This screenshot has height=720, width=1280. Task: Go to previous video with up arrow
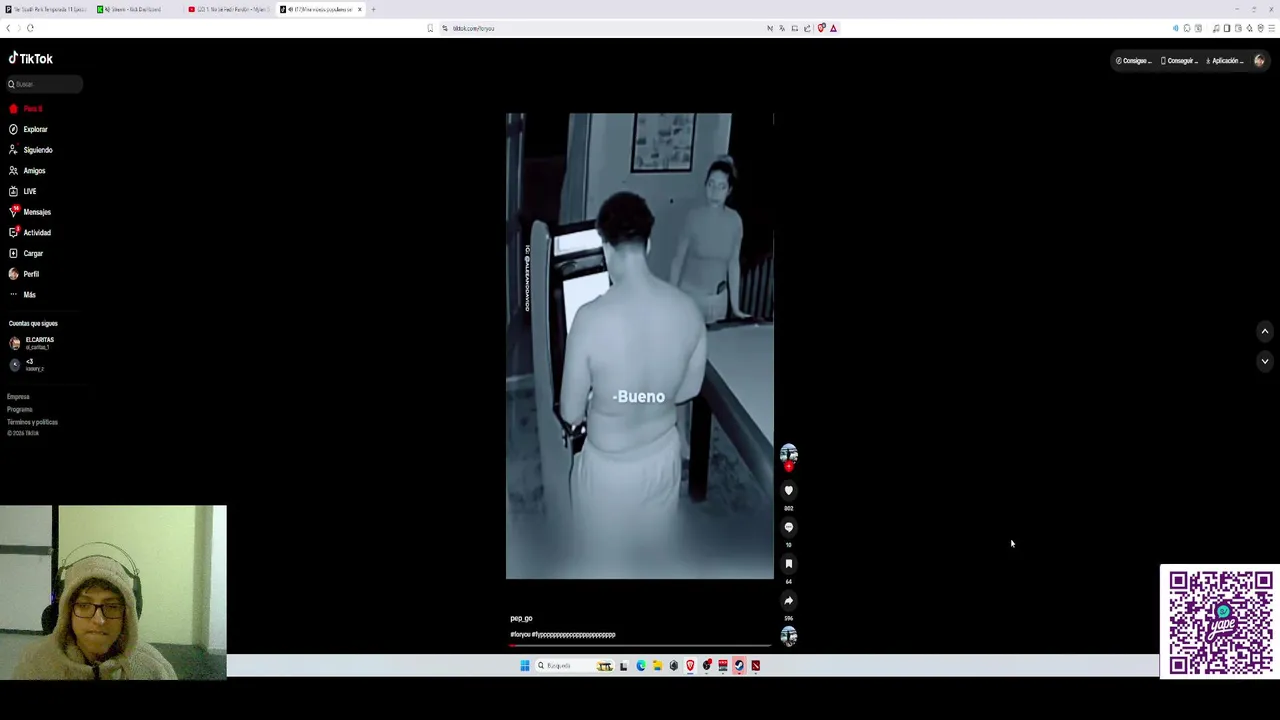click(x=1264, y=331)
